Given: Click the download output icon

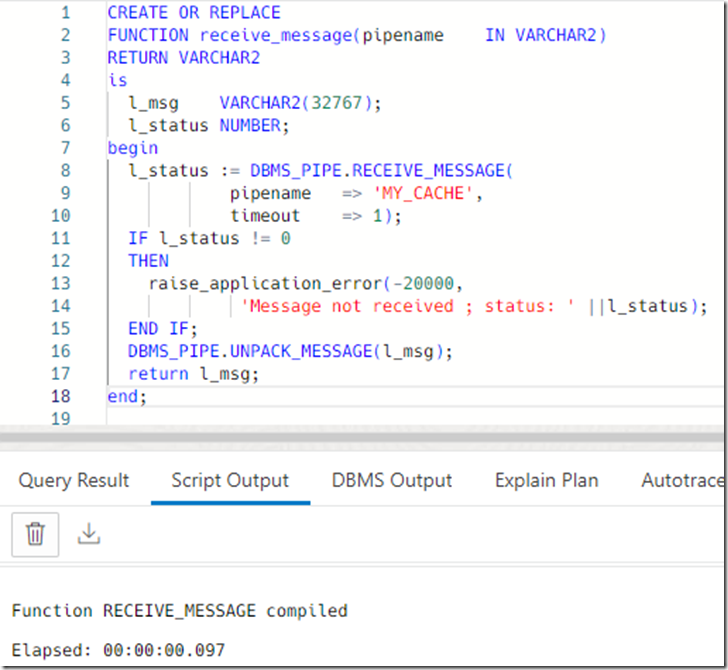Looking at the screenshot, I should (x=89, y=534).
